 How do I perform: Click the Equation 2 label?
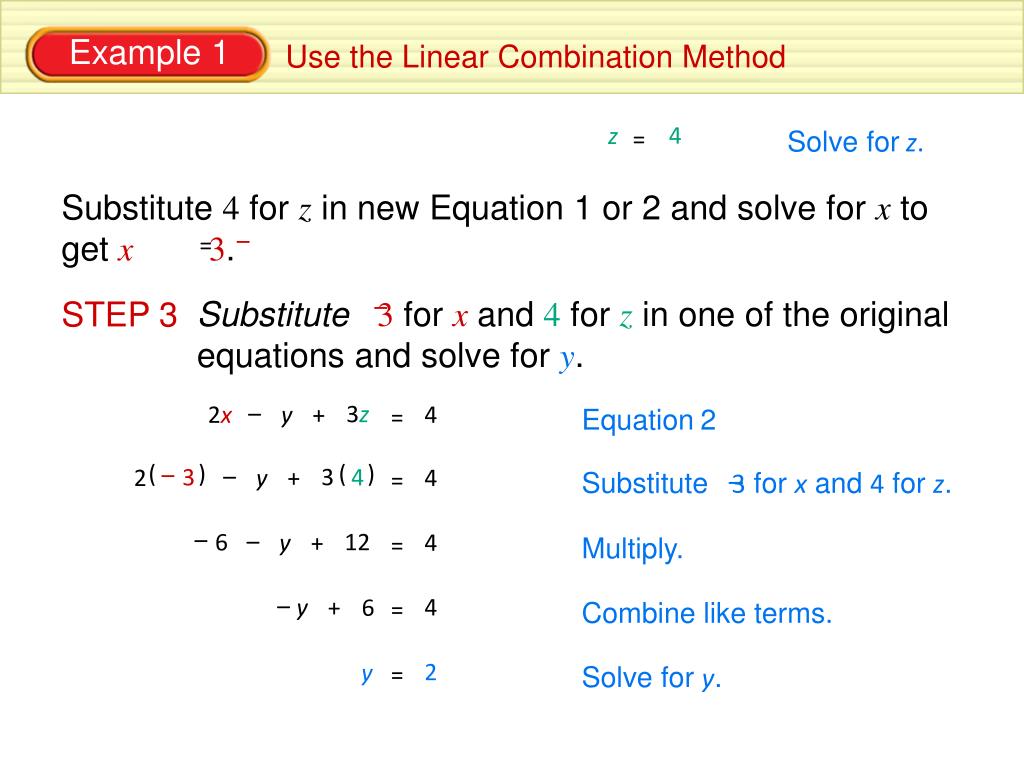(648, 420)
